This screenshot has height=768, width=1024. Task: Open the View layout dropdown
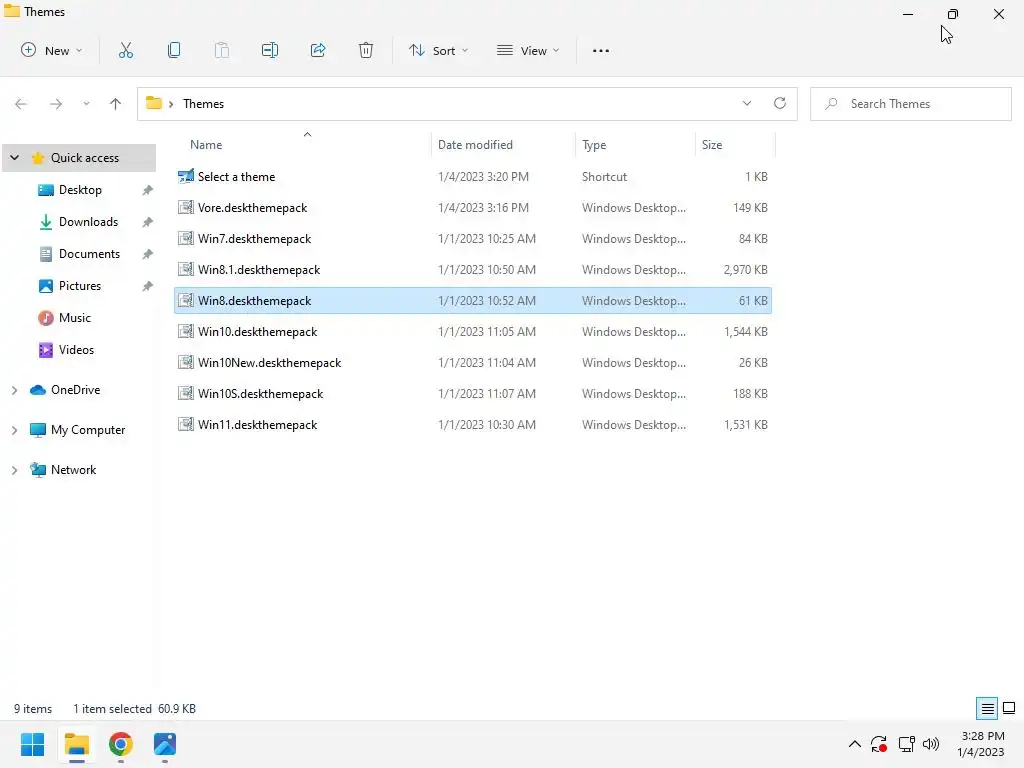pos(528,50)
